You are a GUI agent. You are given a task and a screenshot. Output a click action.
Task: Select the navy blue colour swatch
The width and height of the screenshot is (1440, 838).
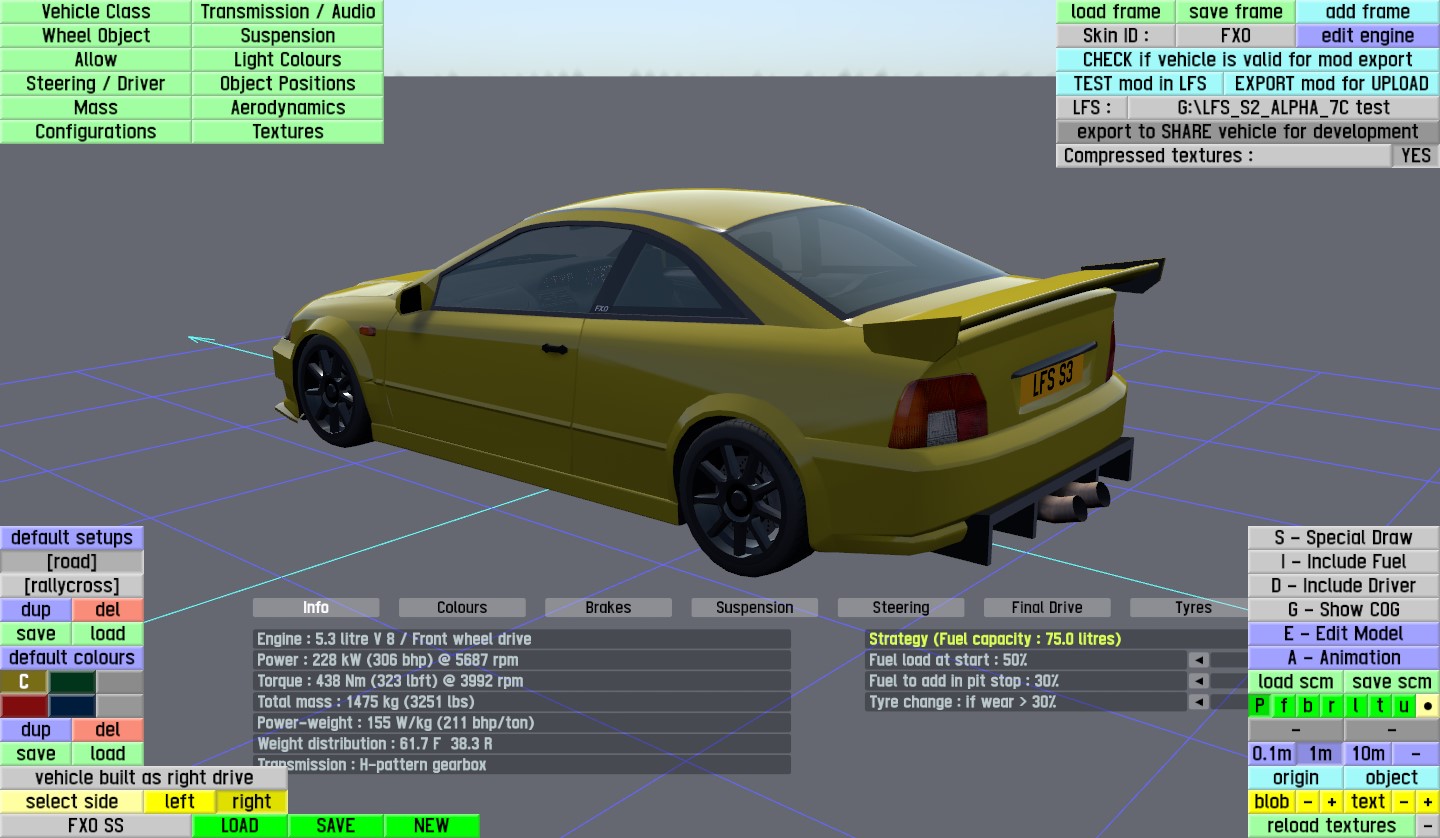coord(72,706)
